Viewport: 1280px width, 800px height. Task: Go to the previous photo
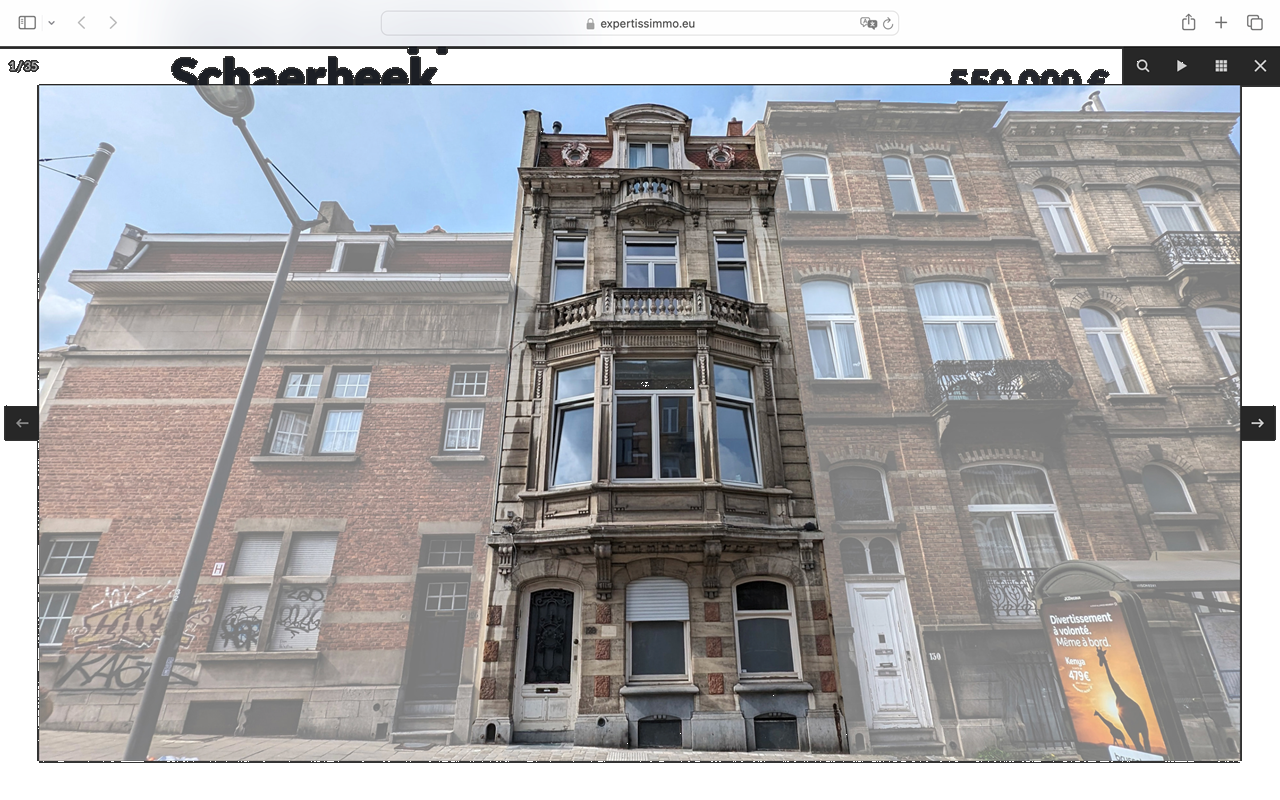22,423
